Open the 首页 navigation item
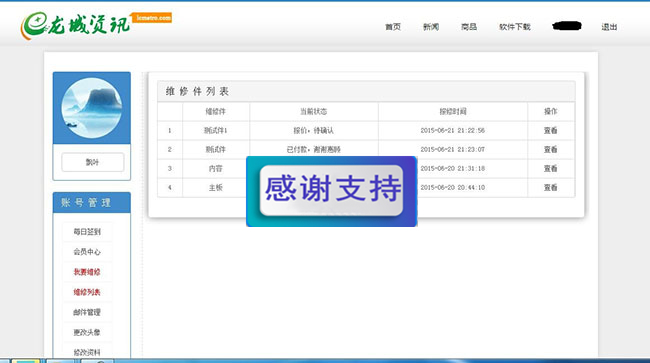 393,27
